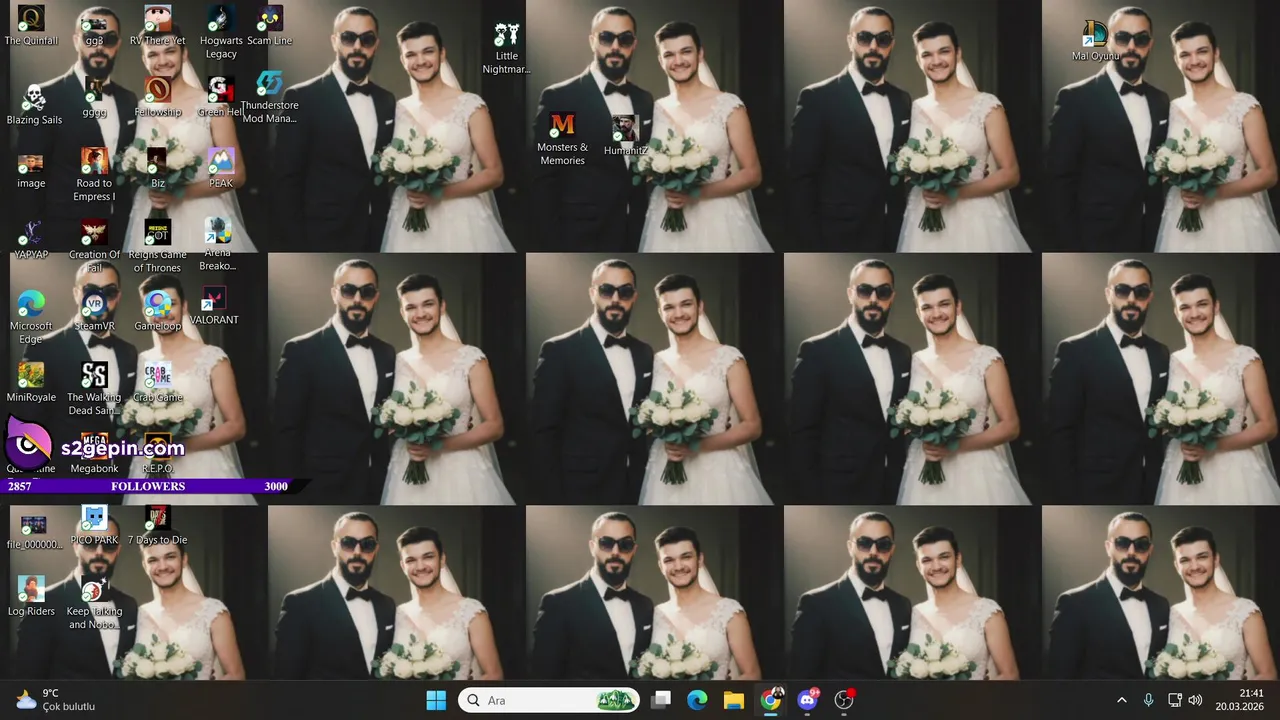The height and width of the screenshot is (720, 1280).
Task: Open MiniRoyale desktop icon
Action: click(31, 383)
